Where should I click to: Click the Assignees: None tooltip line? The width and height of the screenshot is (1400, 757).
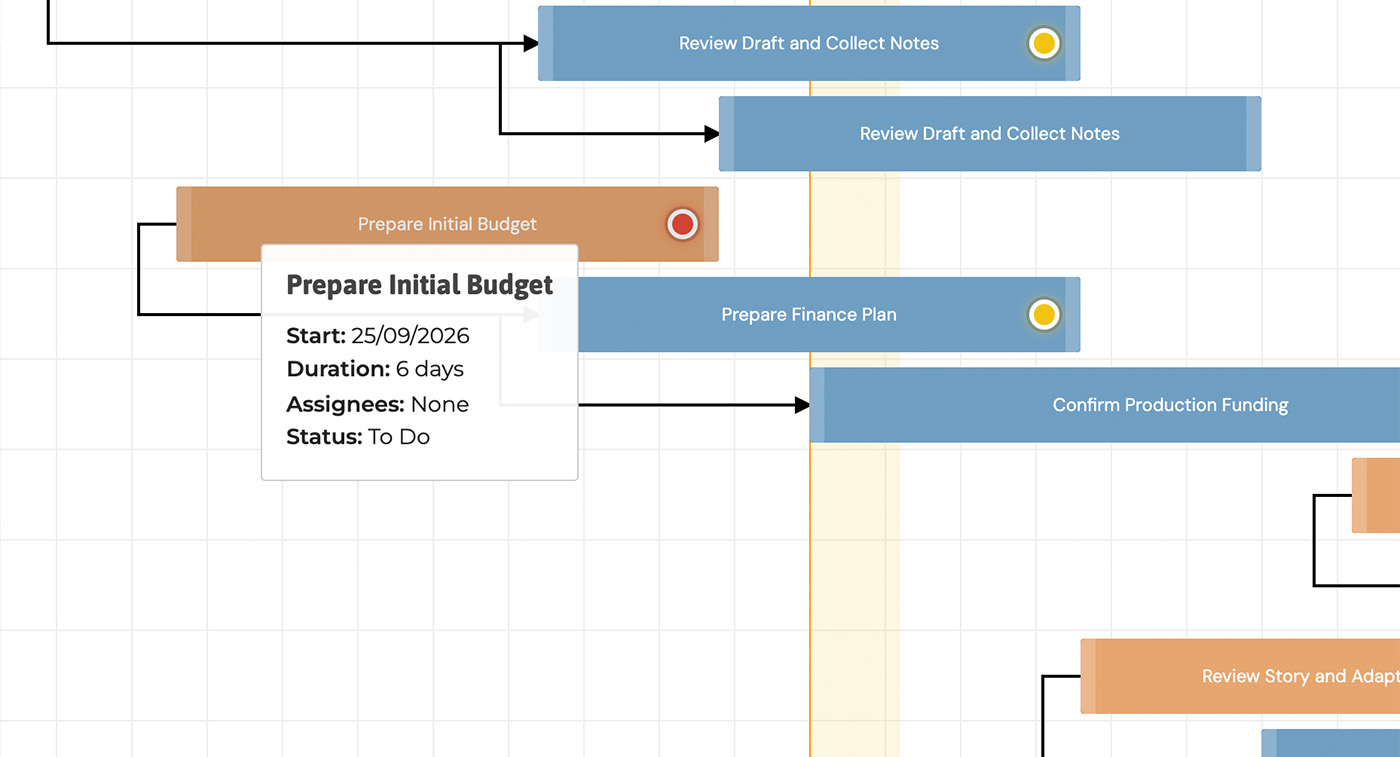pos(378,404)
